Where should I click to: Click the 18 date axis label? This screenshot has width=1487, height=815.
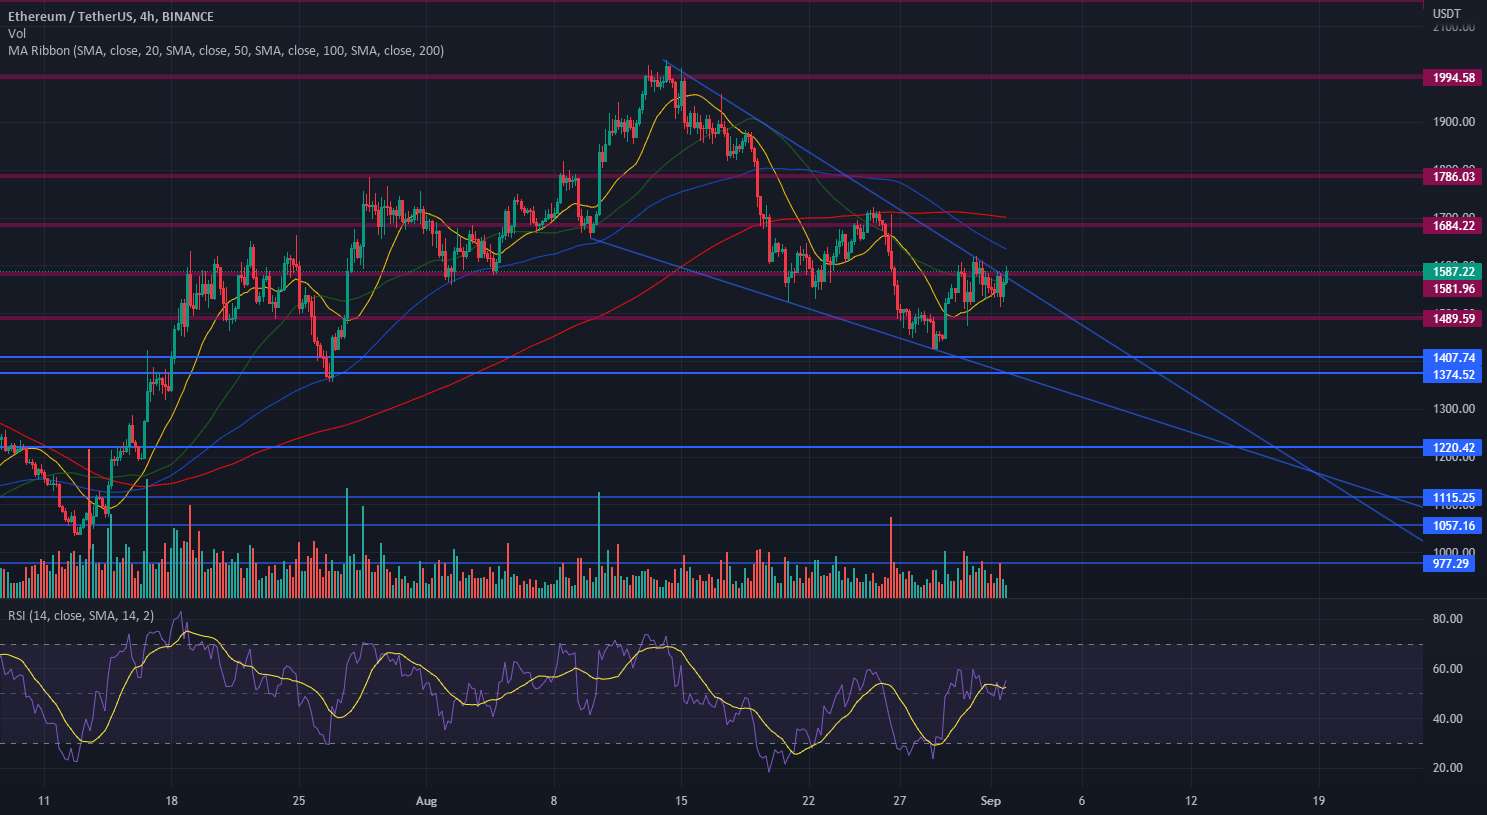(172, 801)
